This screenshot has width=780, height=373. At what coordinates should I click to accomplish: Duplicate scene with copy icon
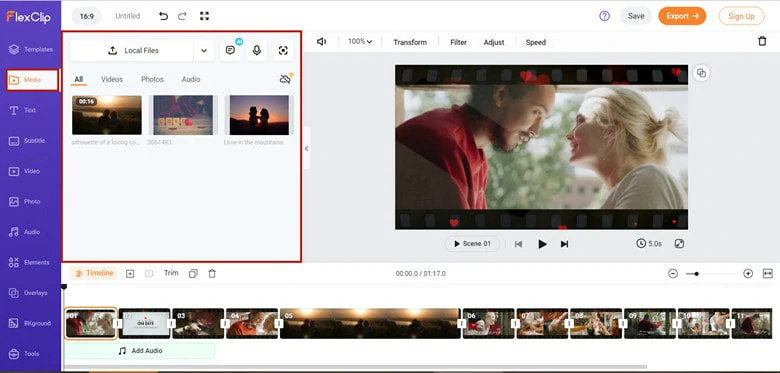coord(194,274)
